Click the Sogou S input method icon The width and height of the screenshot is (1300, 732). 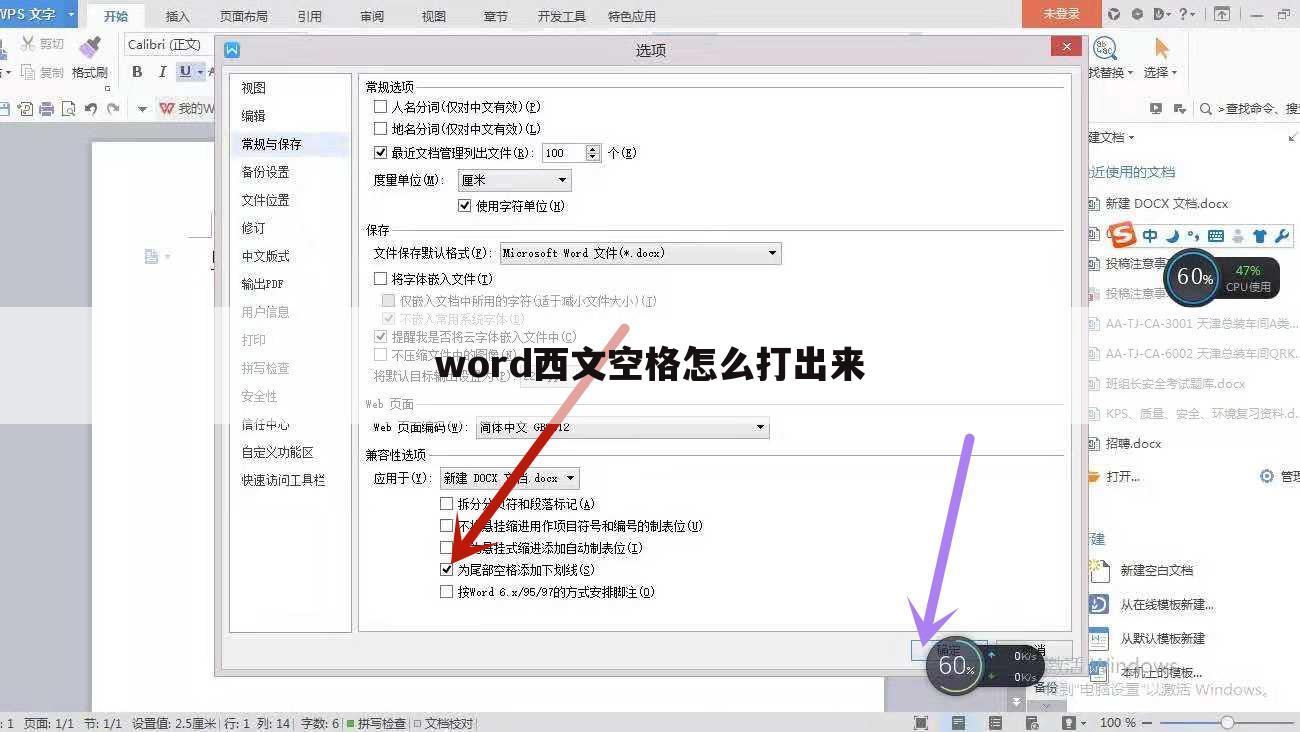pos(1123,235)
